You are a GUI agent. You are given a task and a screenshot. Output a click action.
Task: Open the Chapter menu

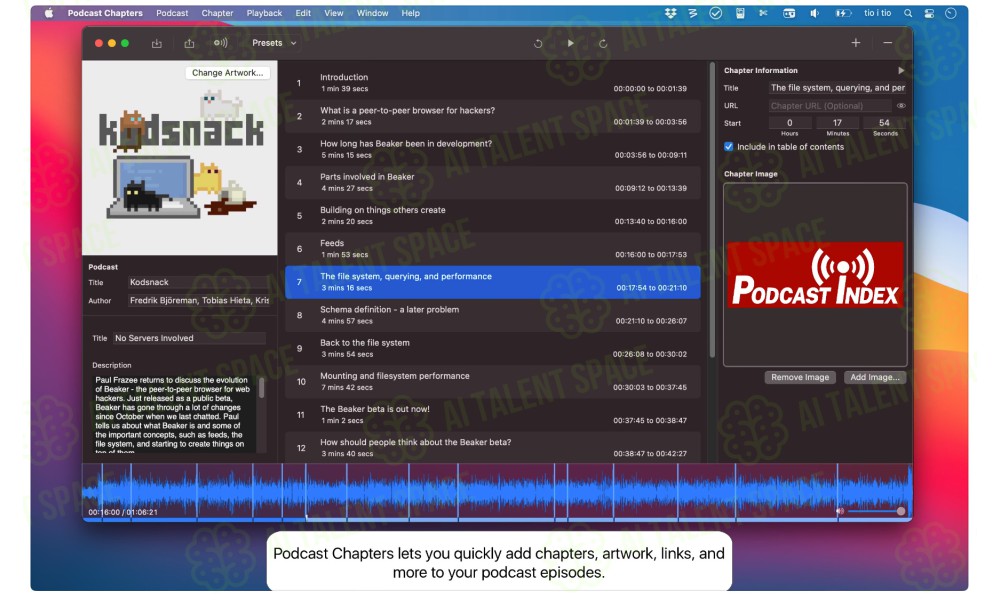tap(217, 13)
